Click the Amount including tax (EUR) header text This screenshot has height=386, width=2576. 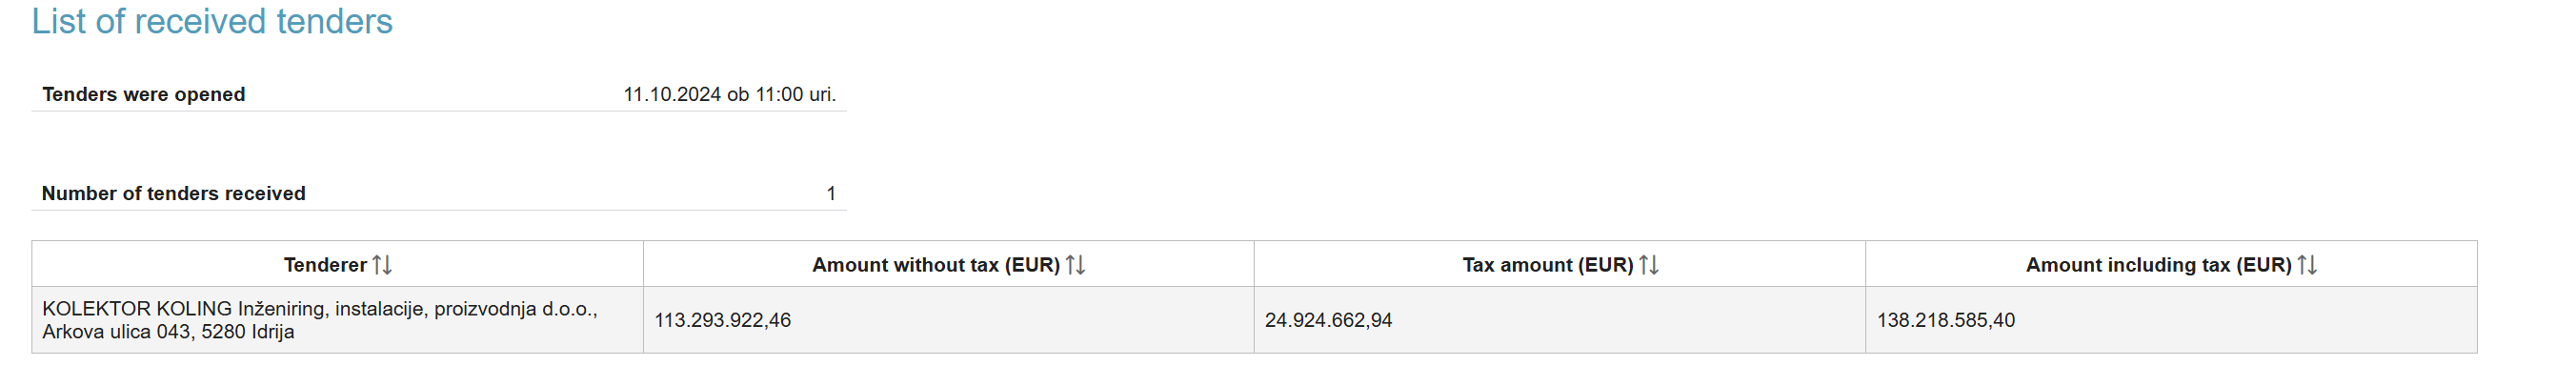pos(2158,265)
